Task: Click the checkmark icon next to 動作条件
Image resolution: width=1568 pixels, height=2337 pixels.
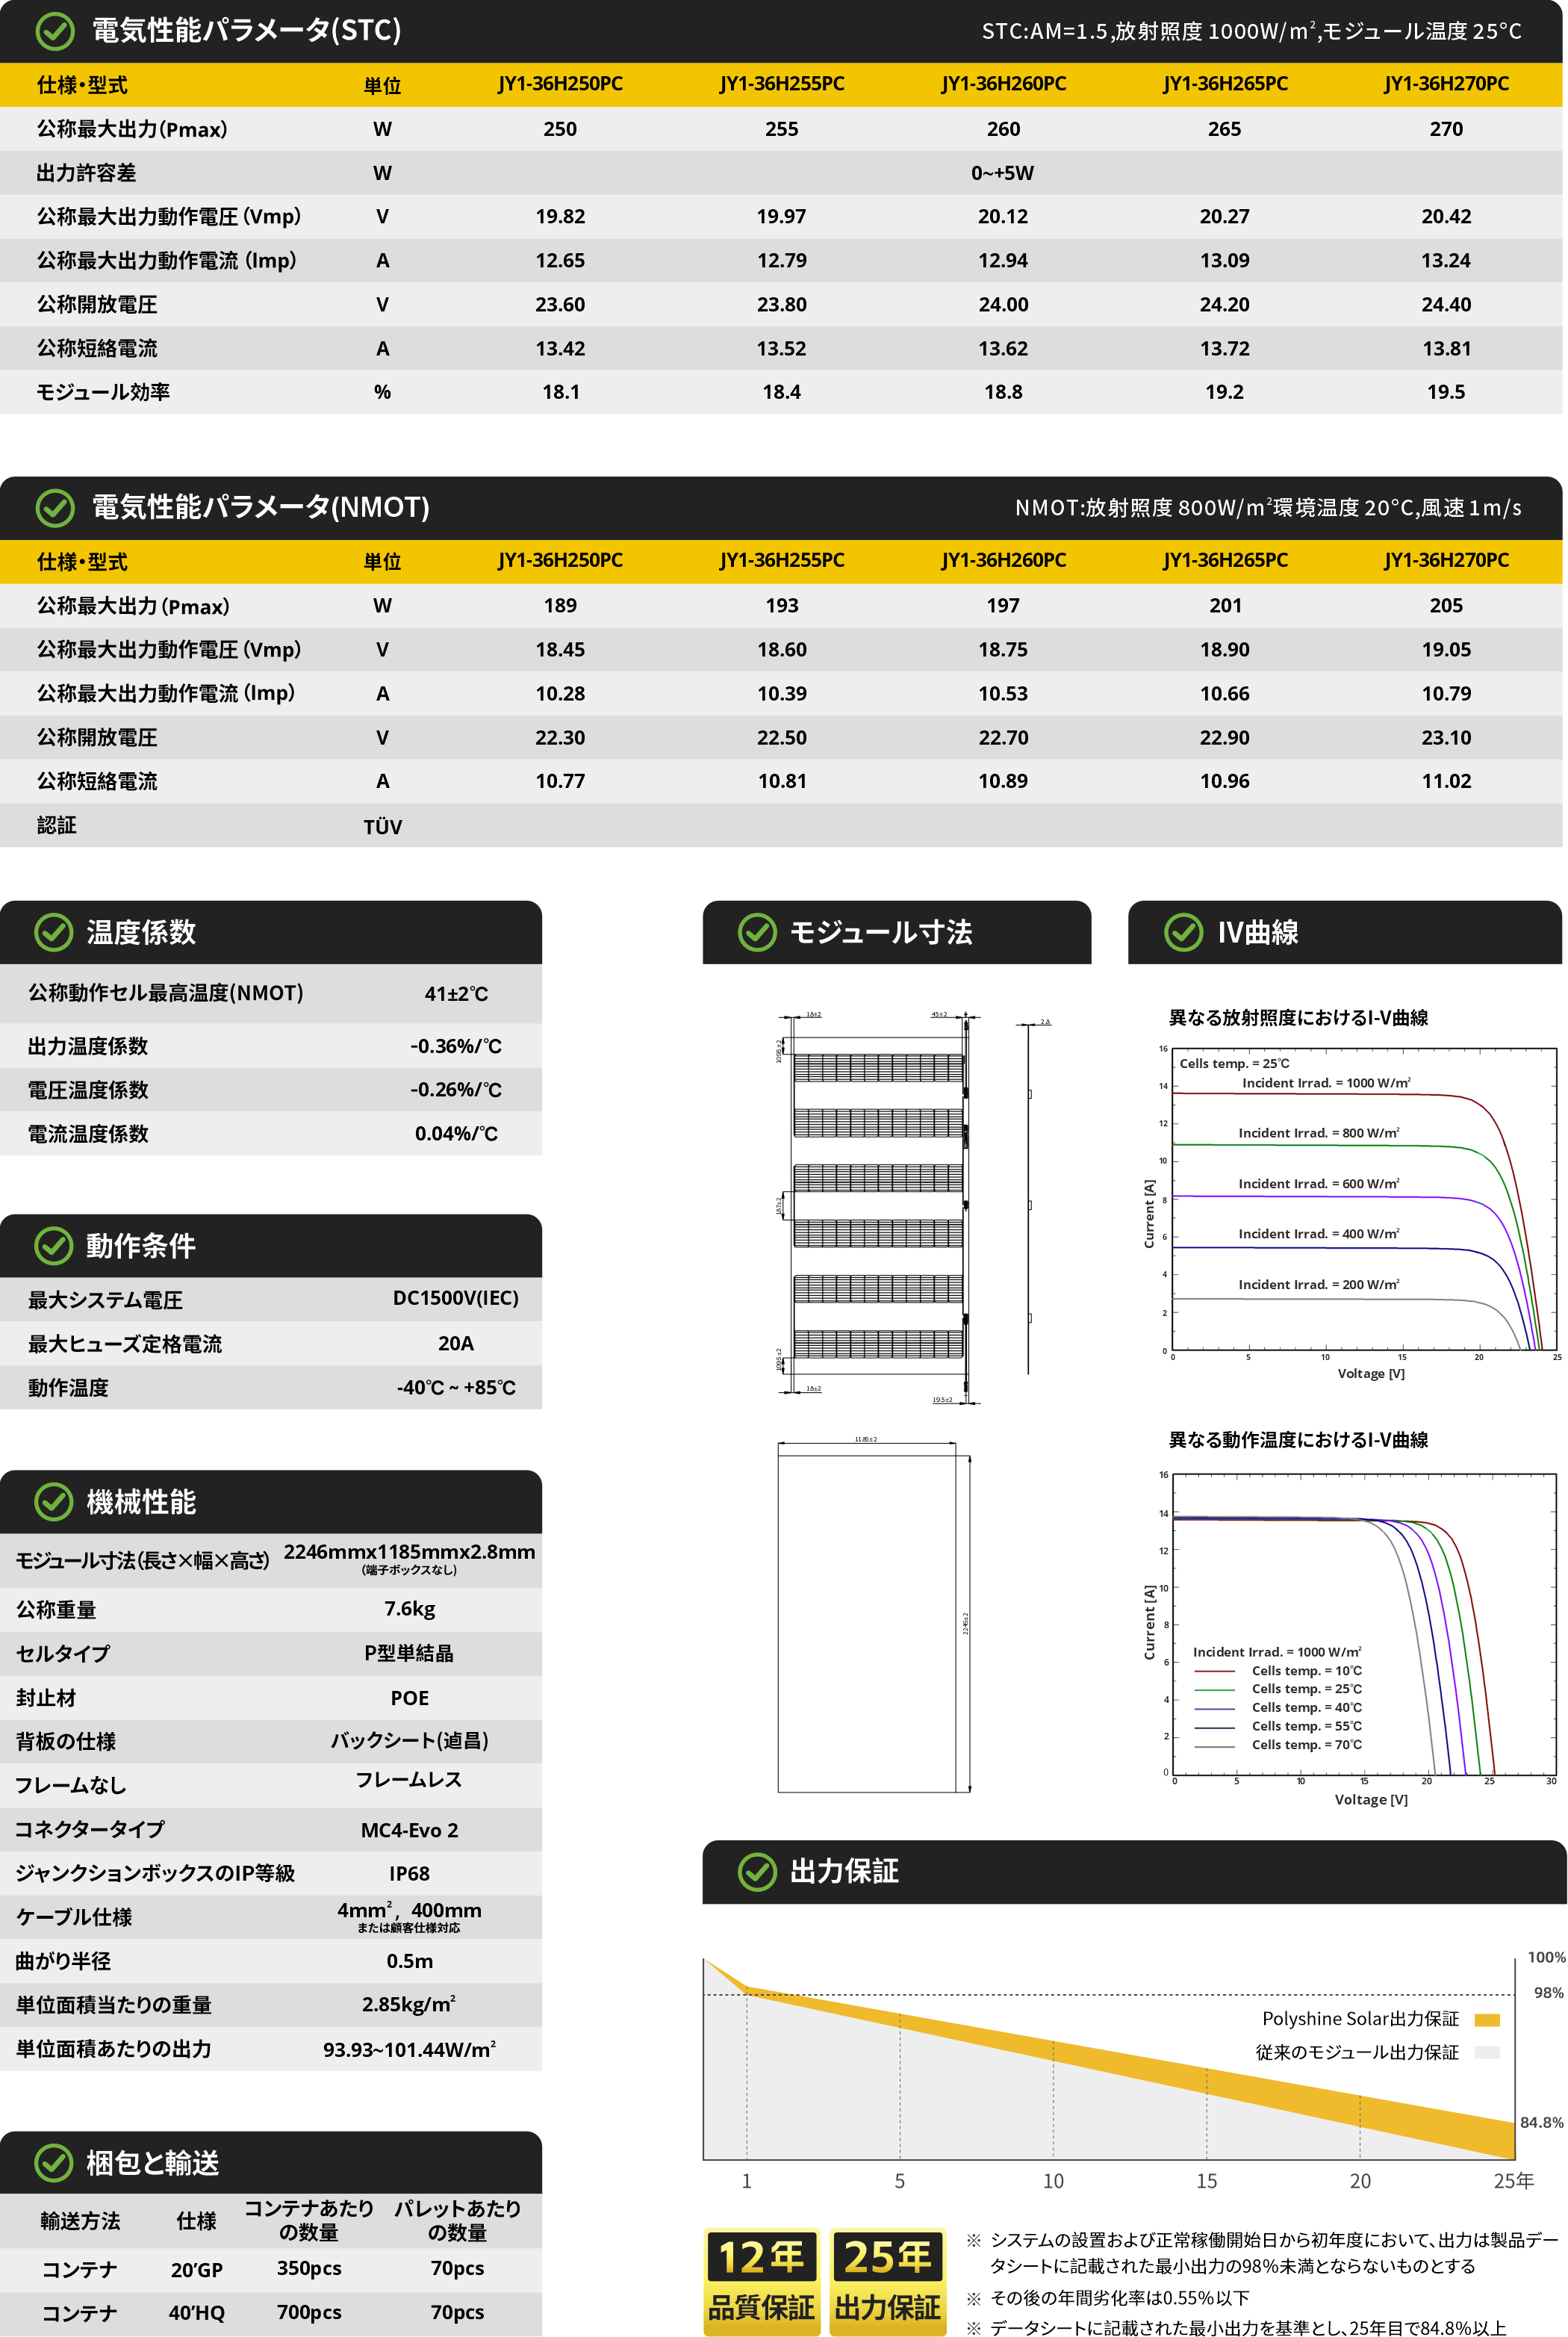Action: 54,1246
